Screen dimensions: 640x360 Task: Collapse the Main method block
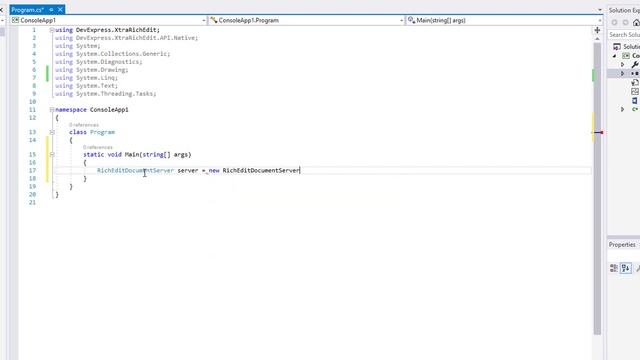(x=52, y=155)
